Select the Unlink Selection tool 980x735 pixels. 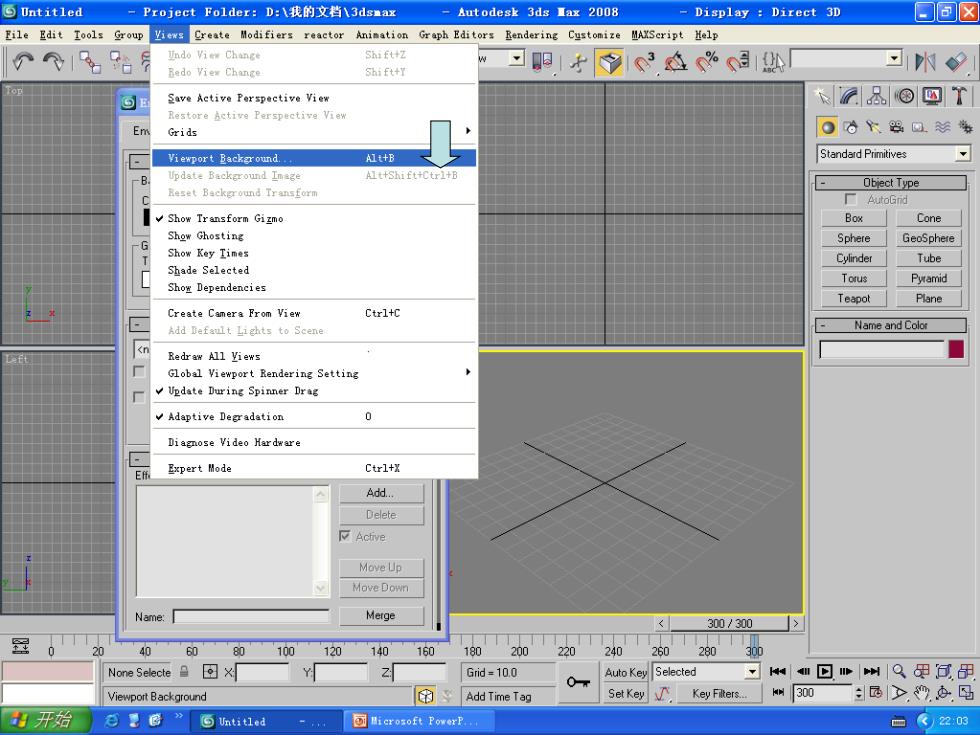click(x=121, y=62)
